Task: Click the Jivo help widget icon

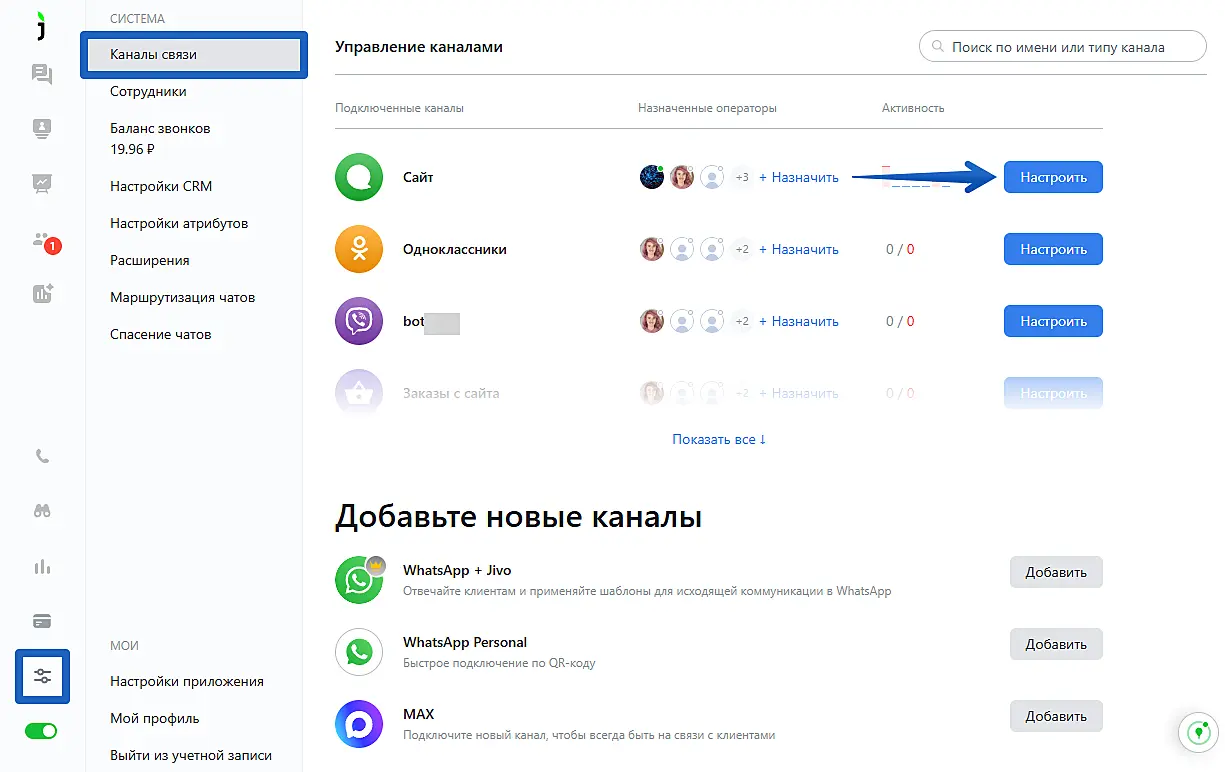Action: point(1195,732)
